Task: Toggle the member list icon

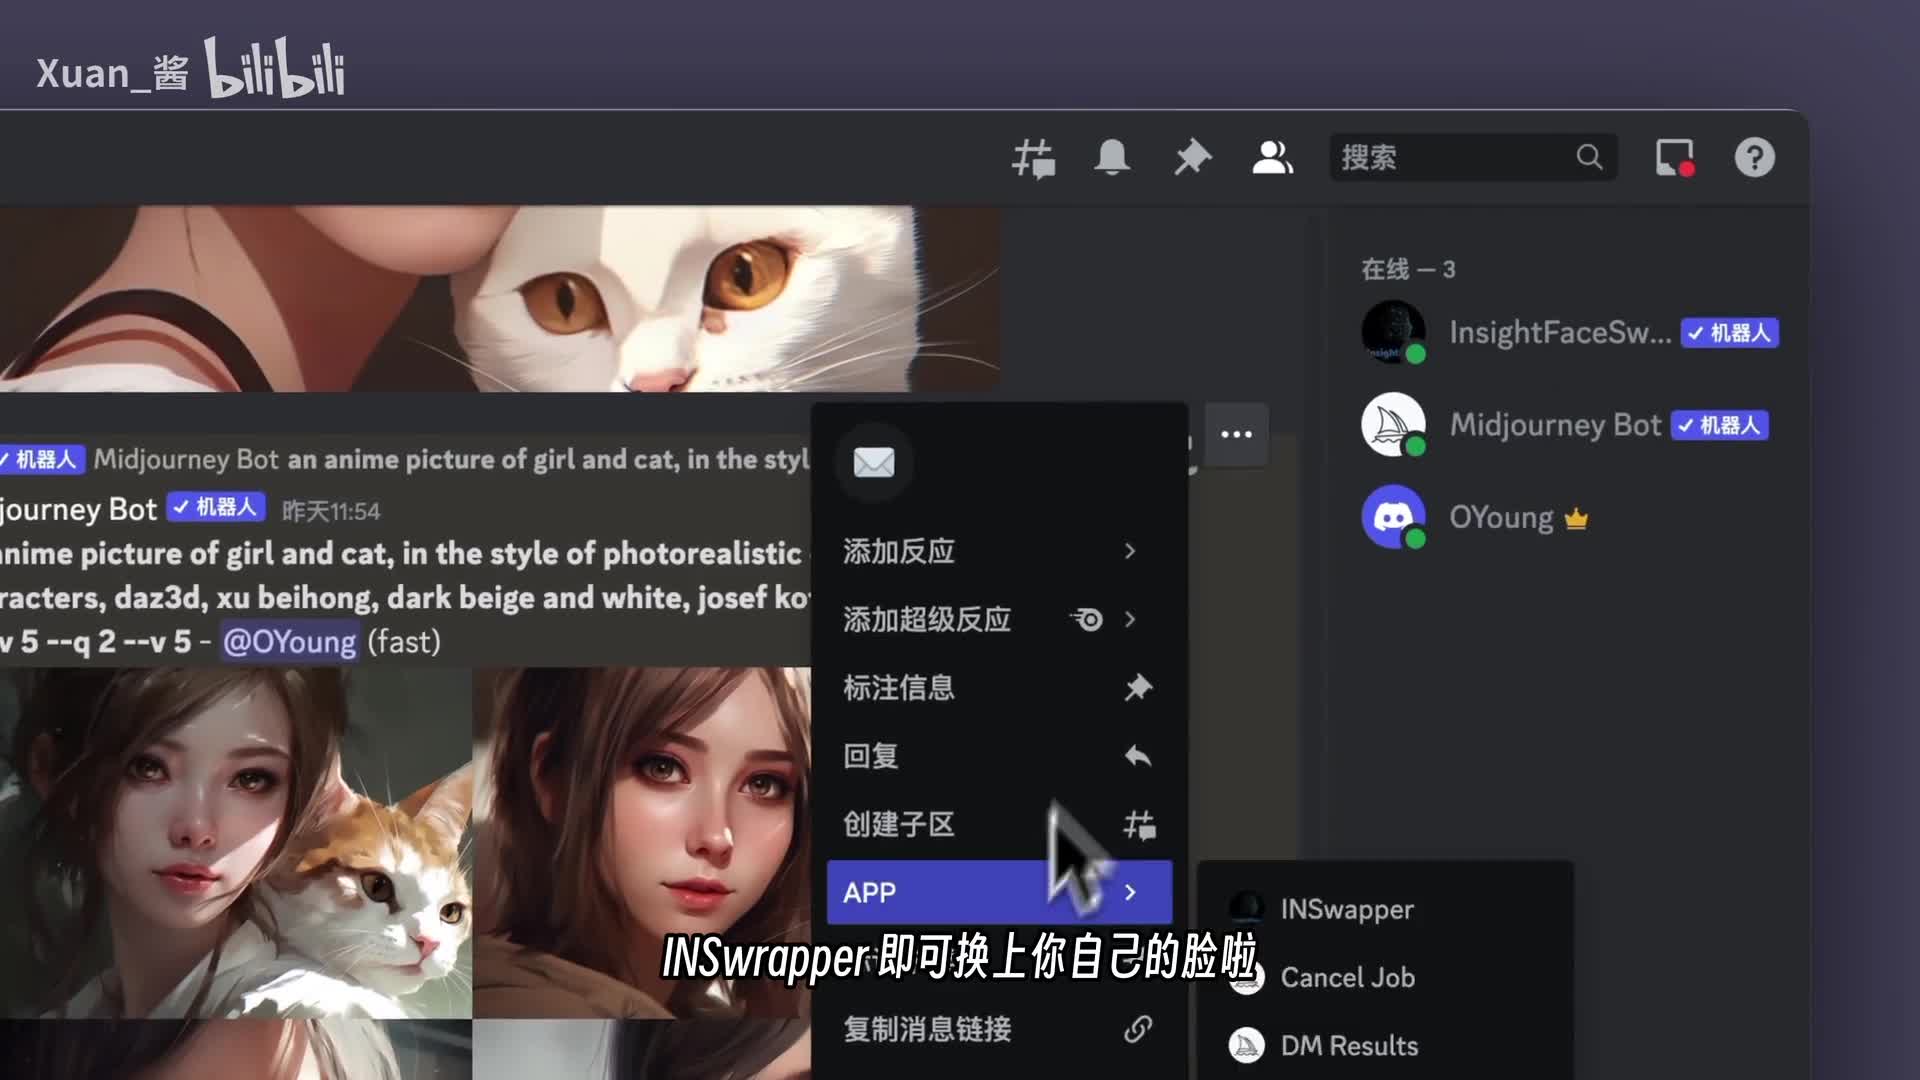Action: (x=1272, y=158)
